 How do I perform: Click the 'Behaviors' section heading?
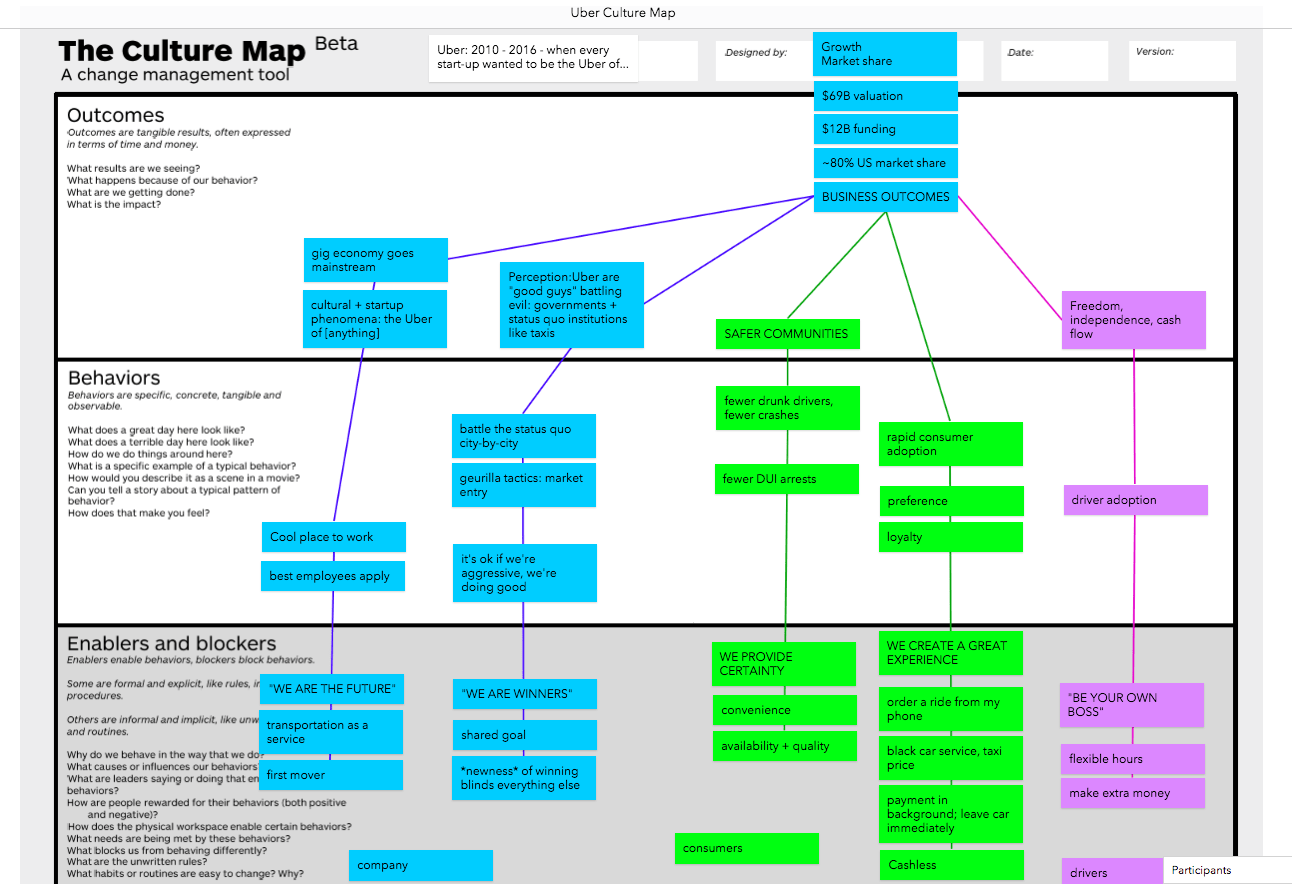point(114,378)
